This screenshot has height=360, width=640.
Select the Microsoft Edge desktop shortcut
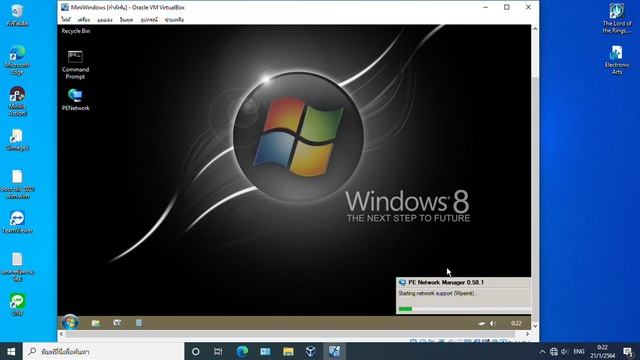[x=17, y=60]
